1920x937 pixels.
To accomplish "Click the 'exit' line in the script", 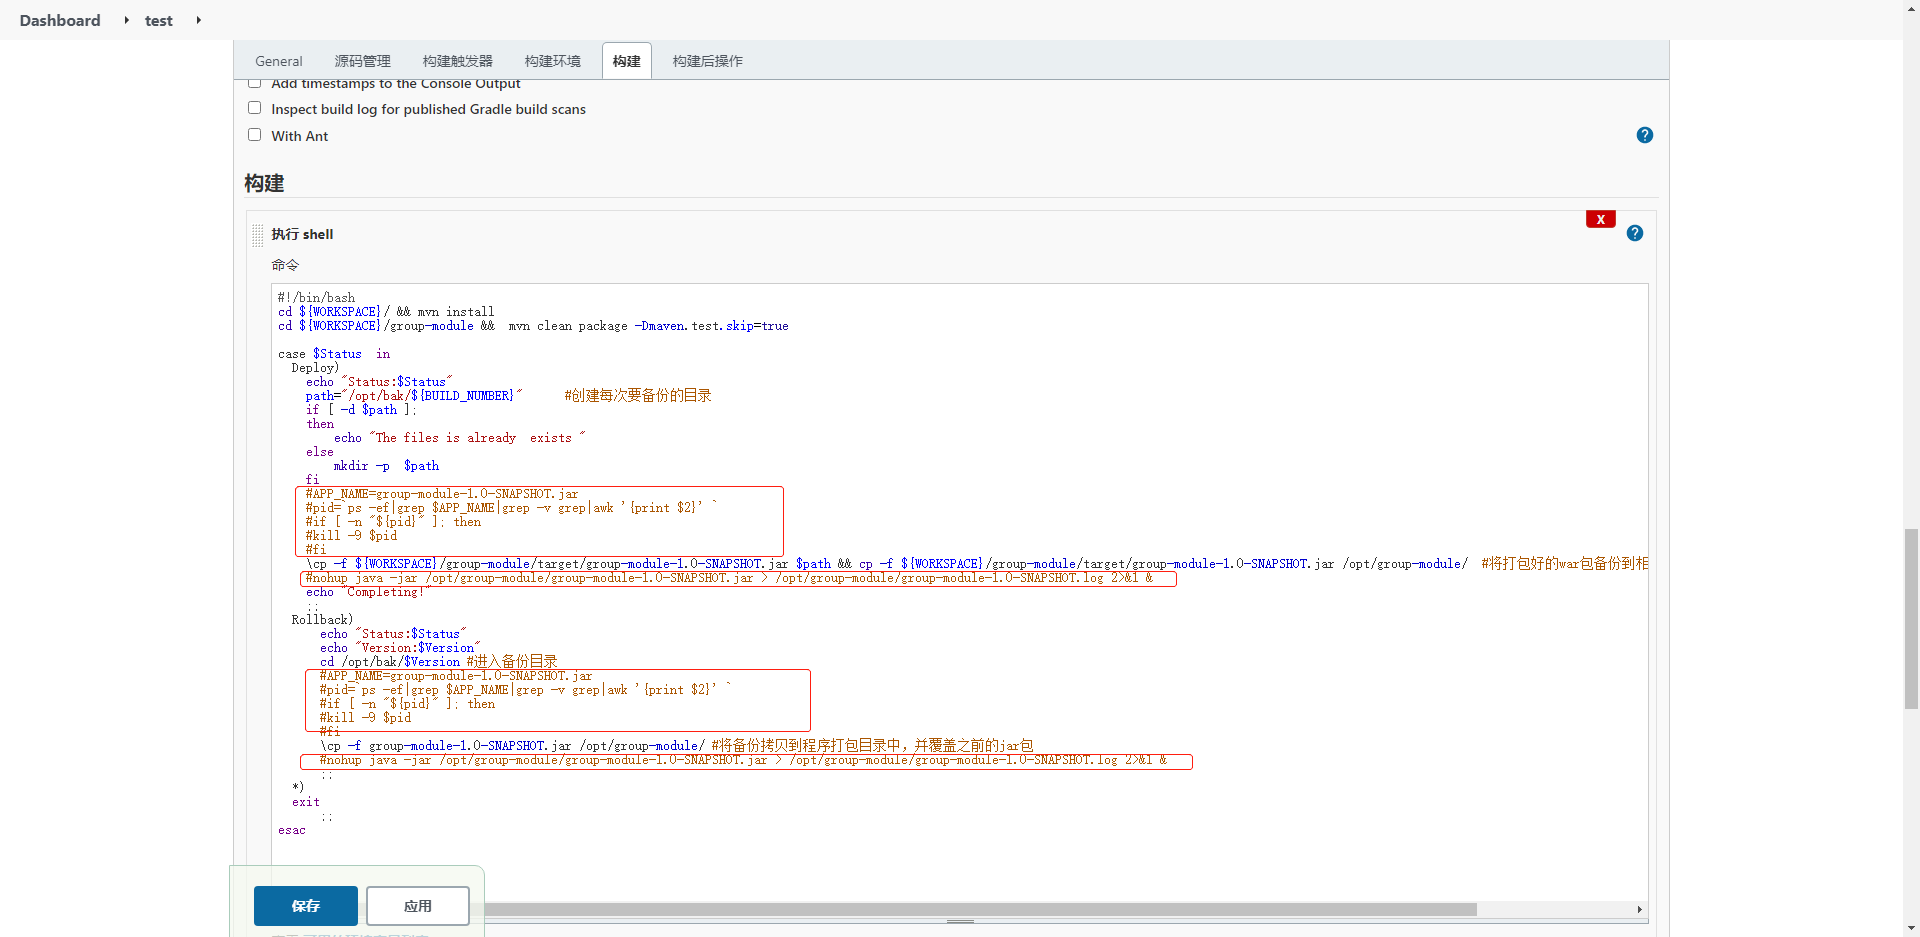I will (x=306, y=802).
